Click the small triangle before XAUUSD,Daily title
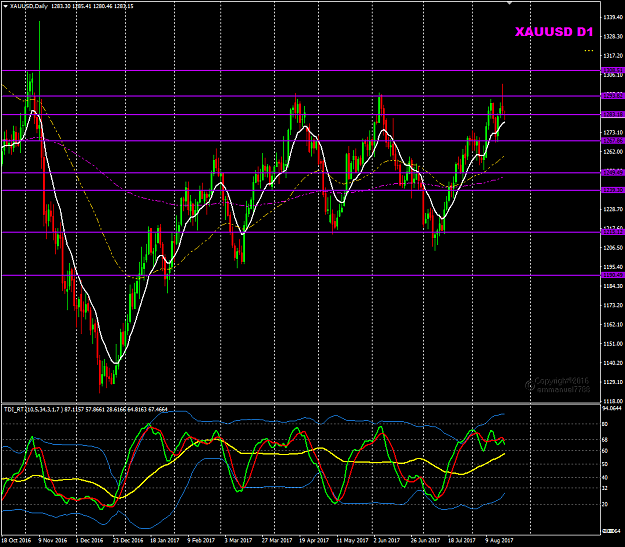The width and height of the screenshot is (625, 547). [5, 6]
